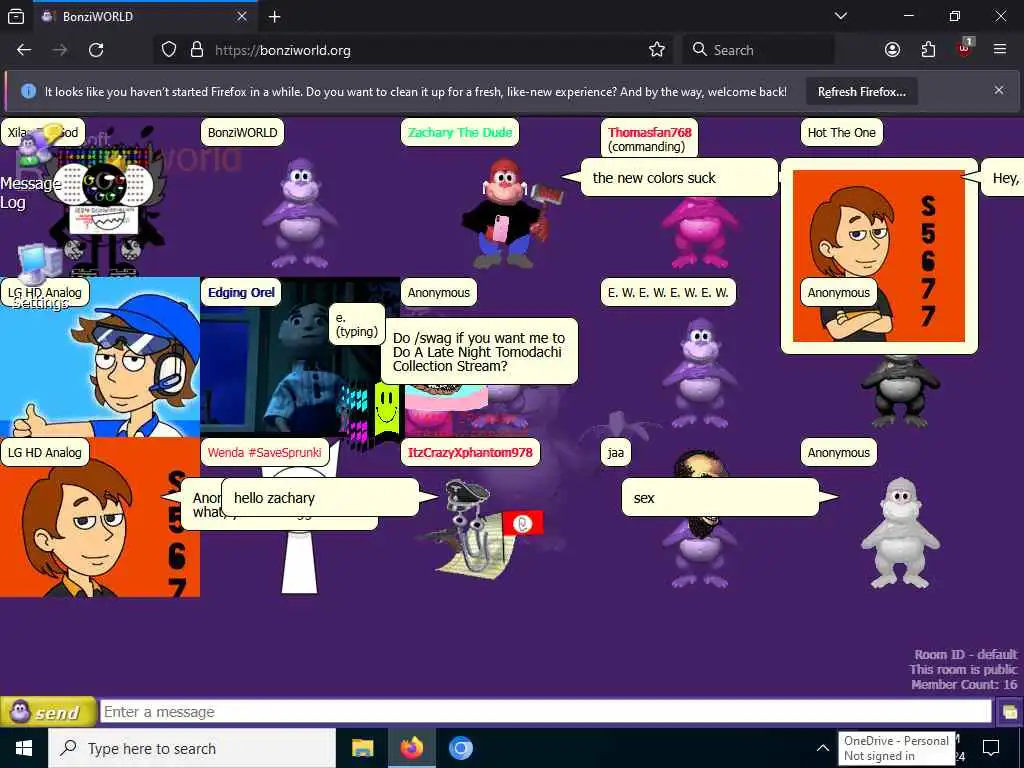Open the Windows notification center
The image size is (1024, 768).
click(x=991, y=748)
